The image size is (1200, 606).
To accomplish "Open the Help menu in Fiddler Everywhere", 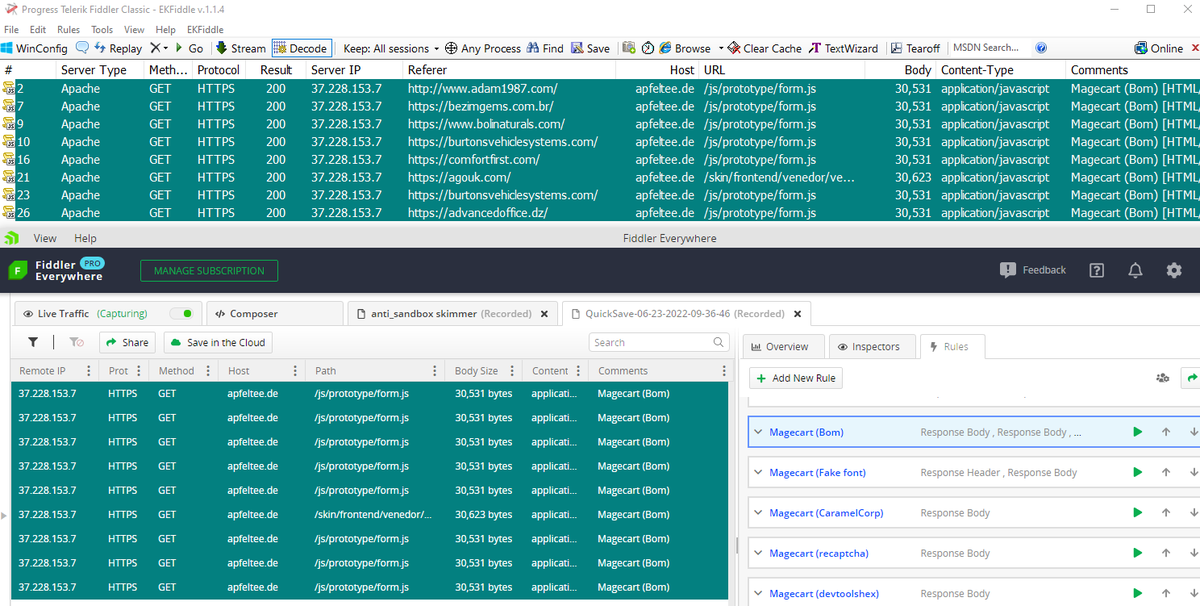I will click(85, 238).
